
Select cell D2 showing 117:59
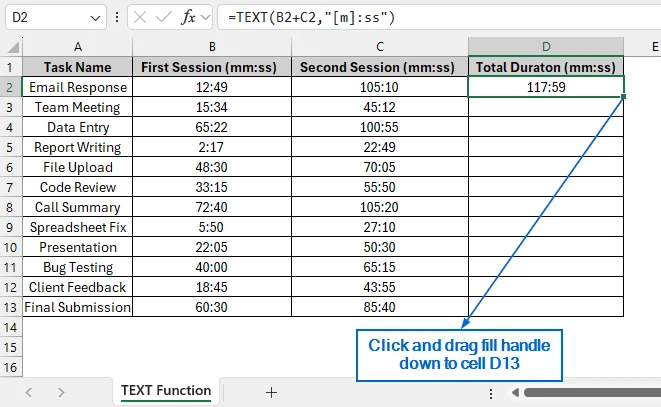[546, 87]
